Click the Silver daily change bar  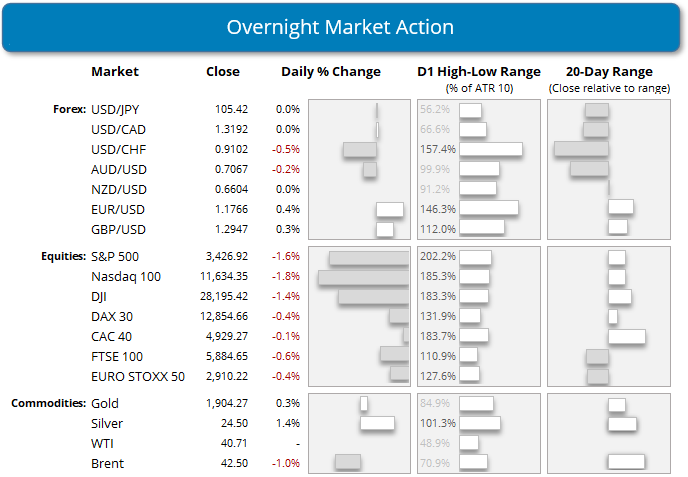(x=377, y=423)
